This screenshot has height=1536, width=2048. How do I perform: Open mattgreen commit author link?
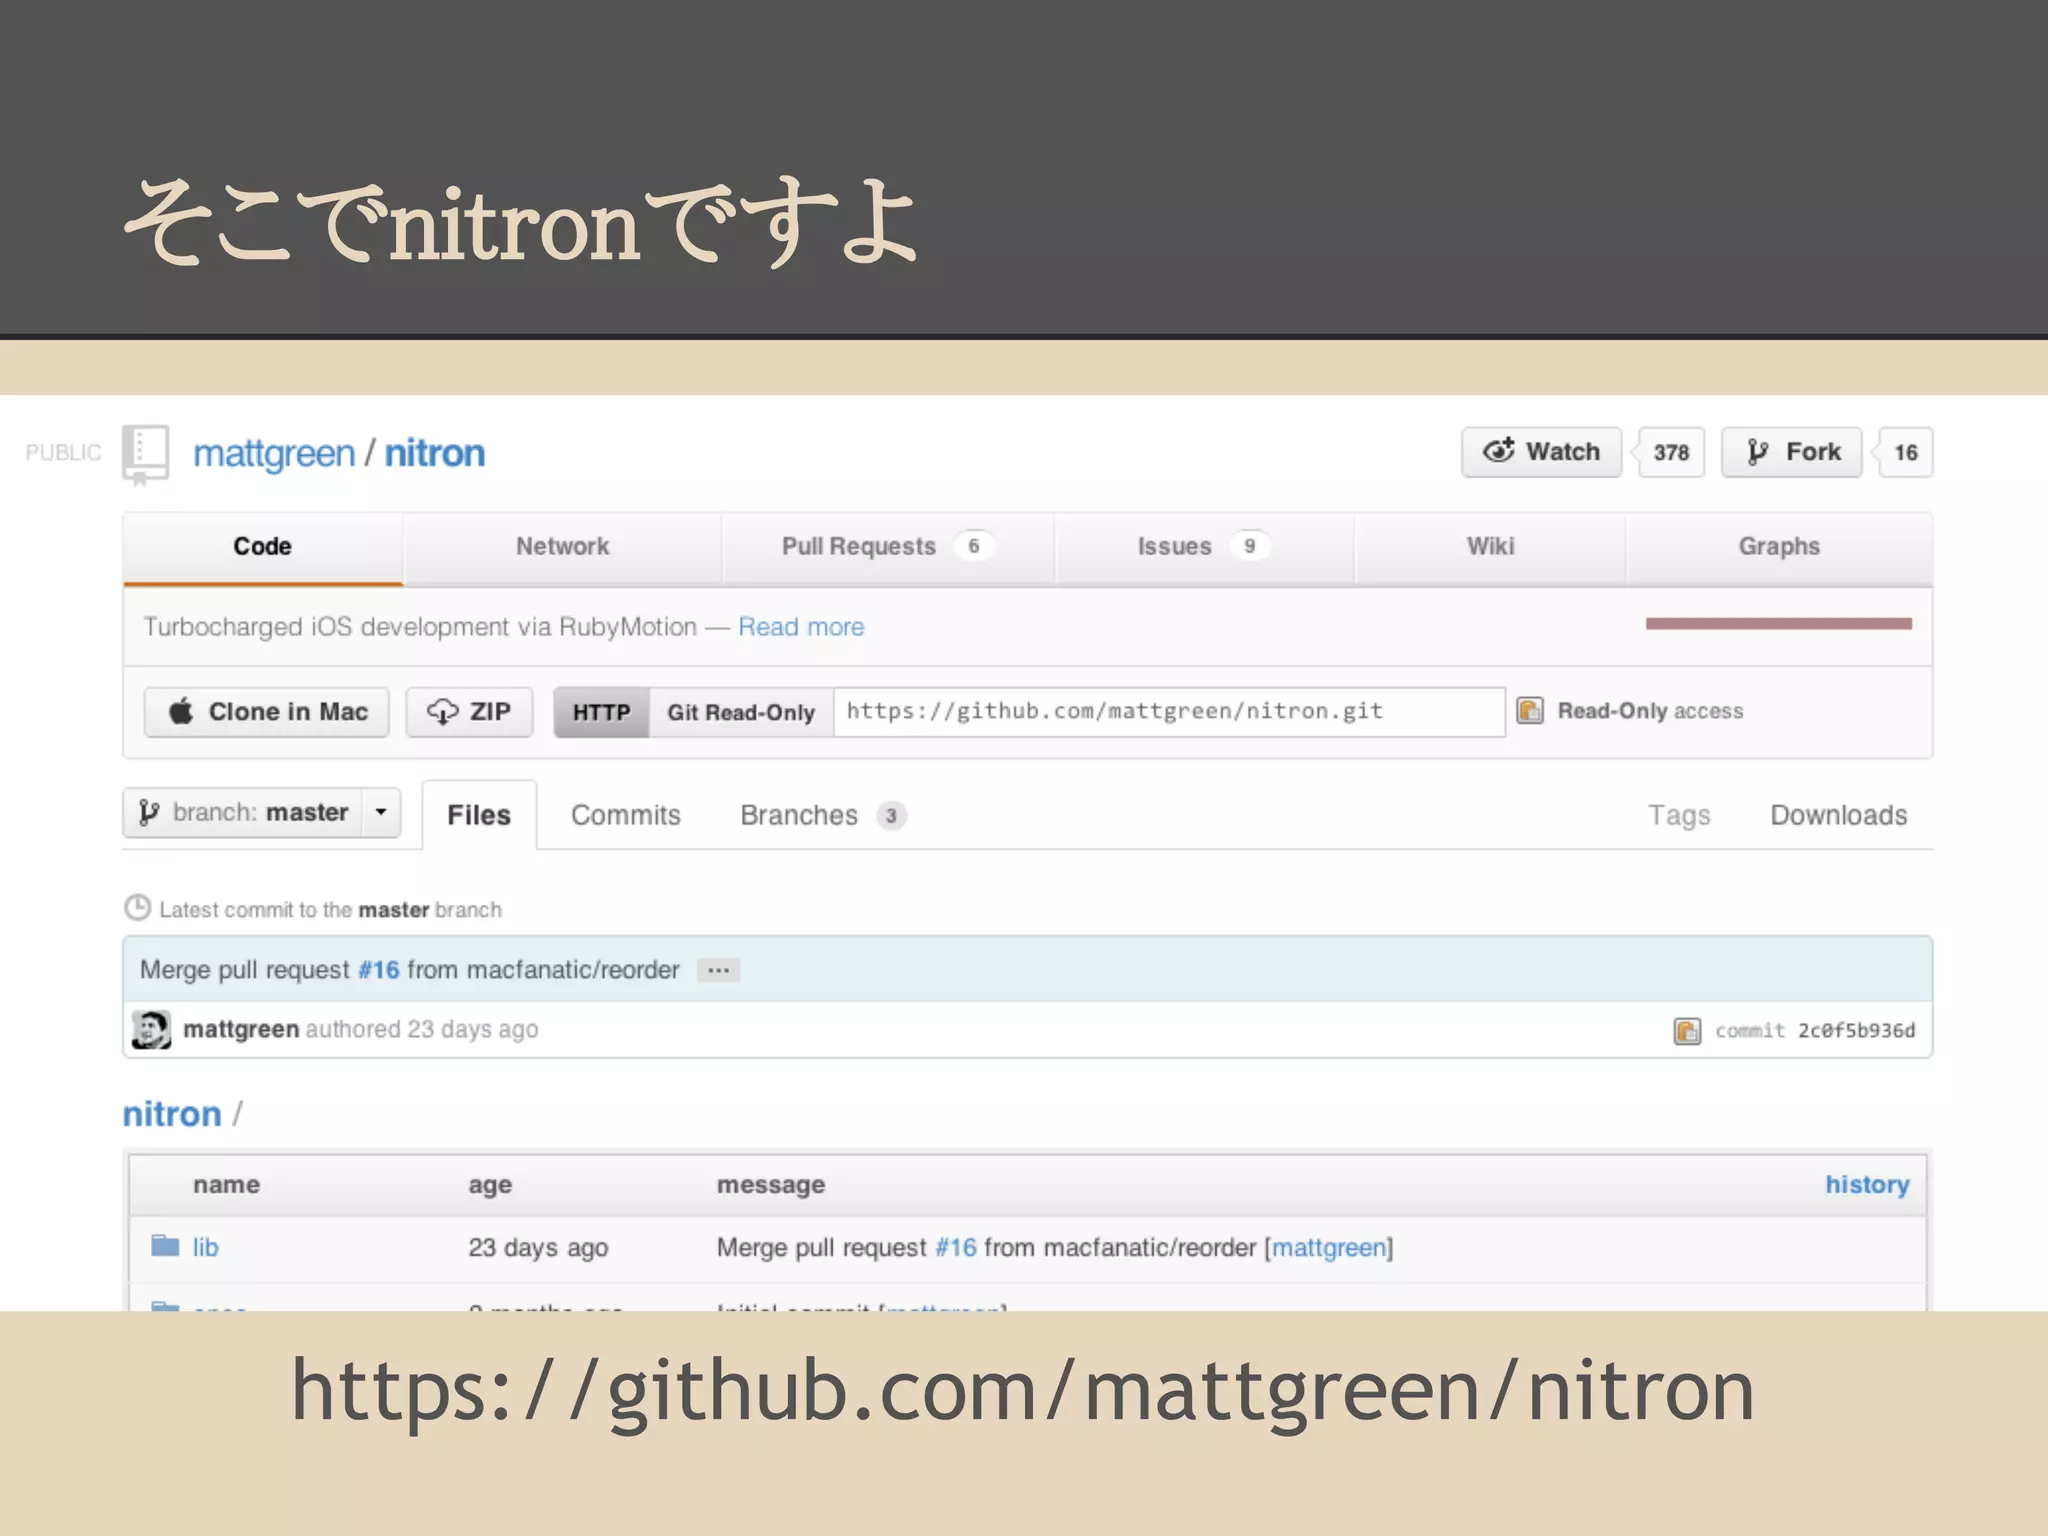[241, 1030]
